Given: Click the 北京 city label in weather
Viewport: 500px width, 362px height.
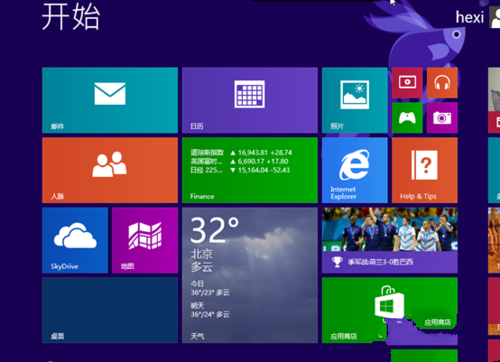Looking at the screenshot, I should tap(201, 254).
